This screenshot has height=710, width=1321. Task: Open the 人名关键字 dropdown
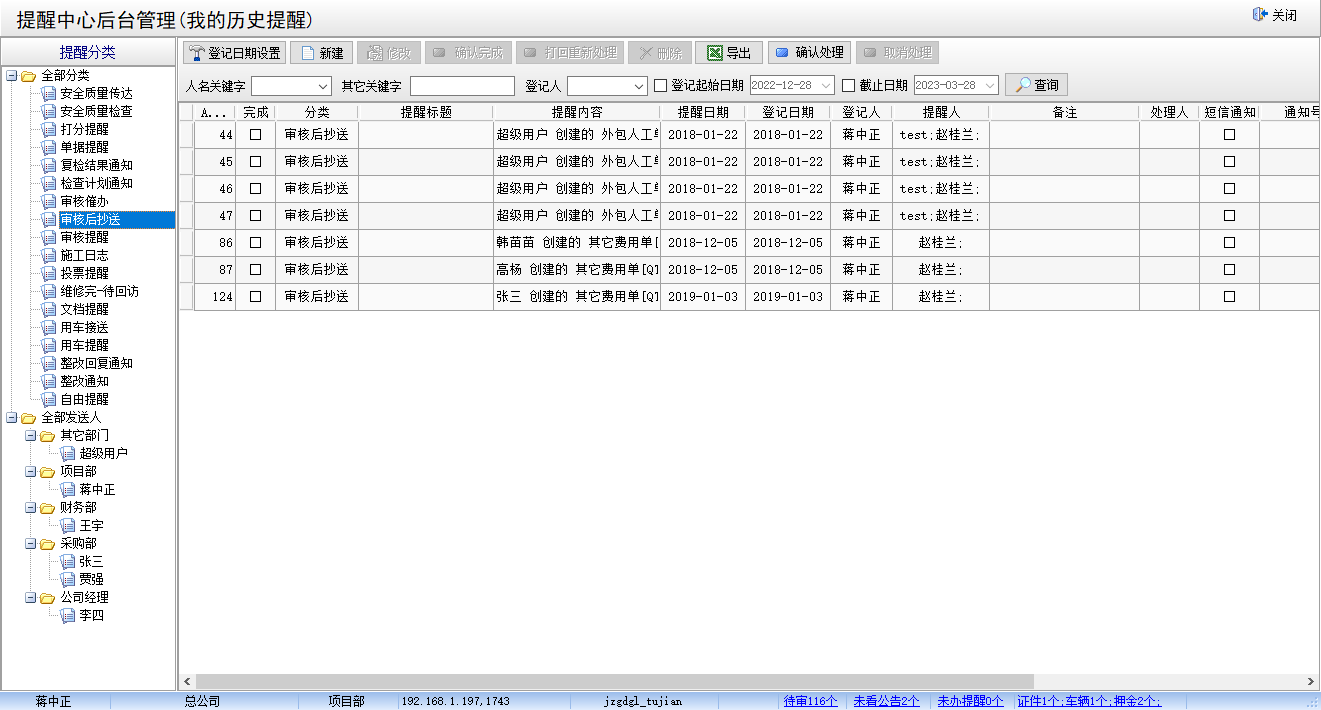pos(322,86)
